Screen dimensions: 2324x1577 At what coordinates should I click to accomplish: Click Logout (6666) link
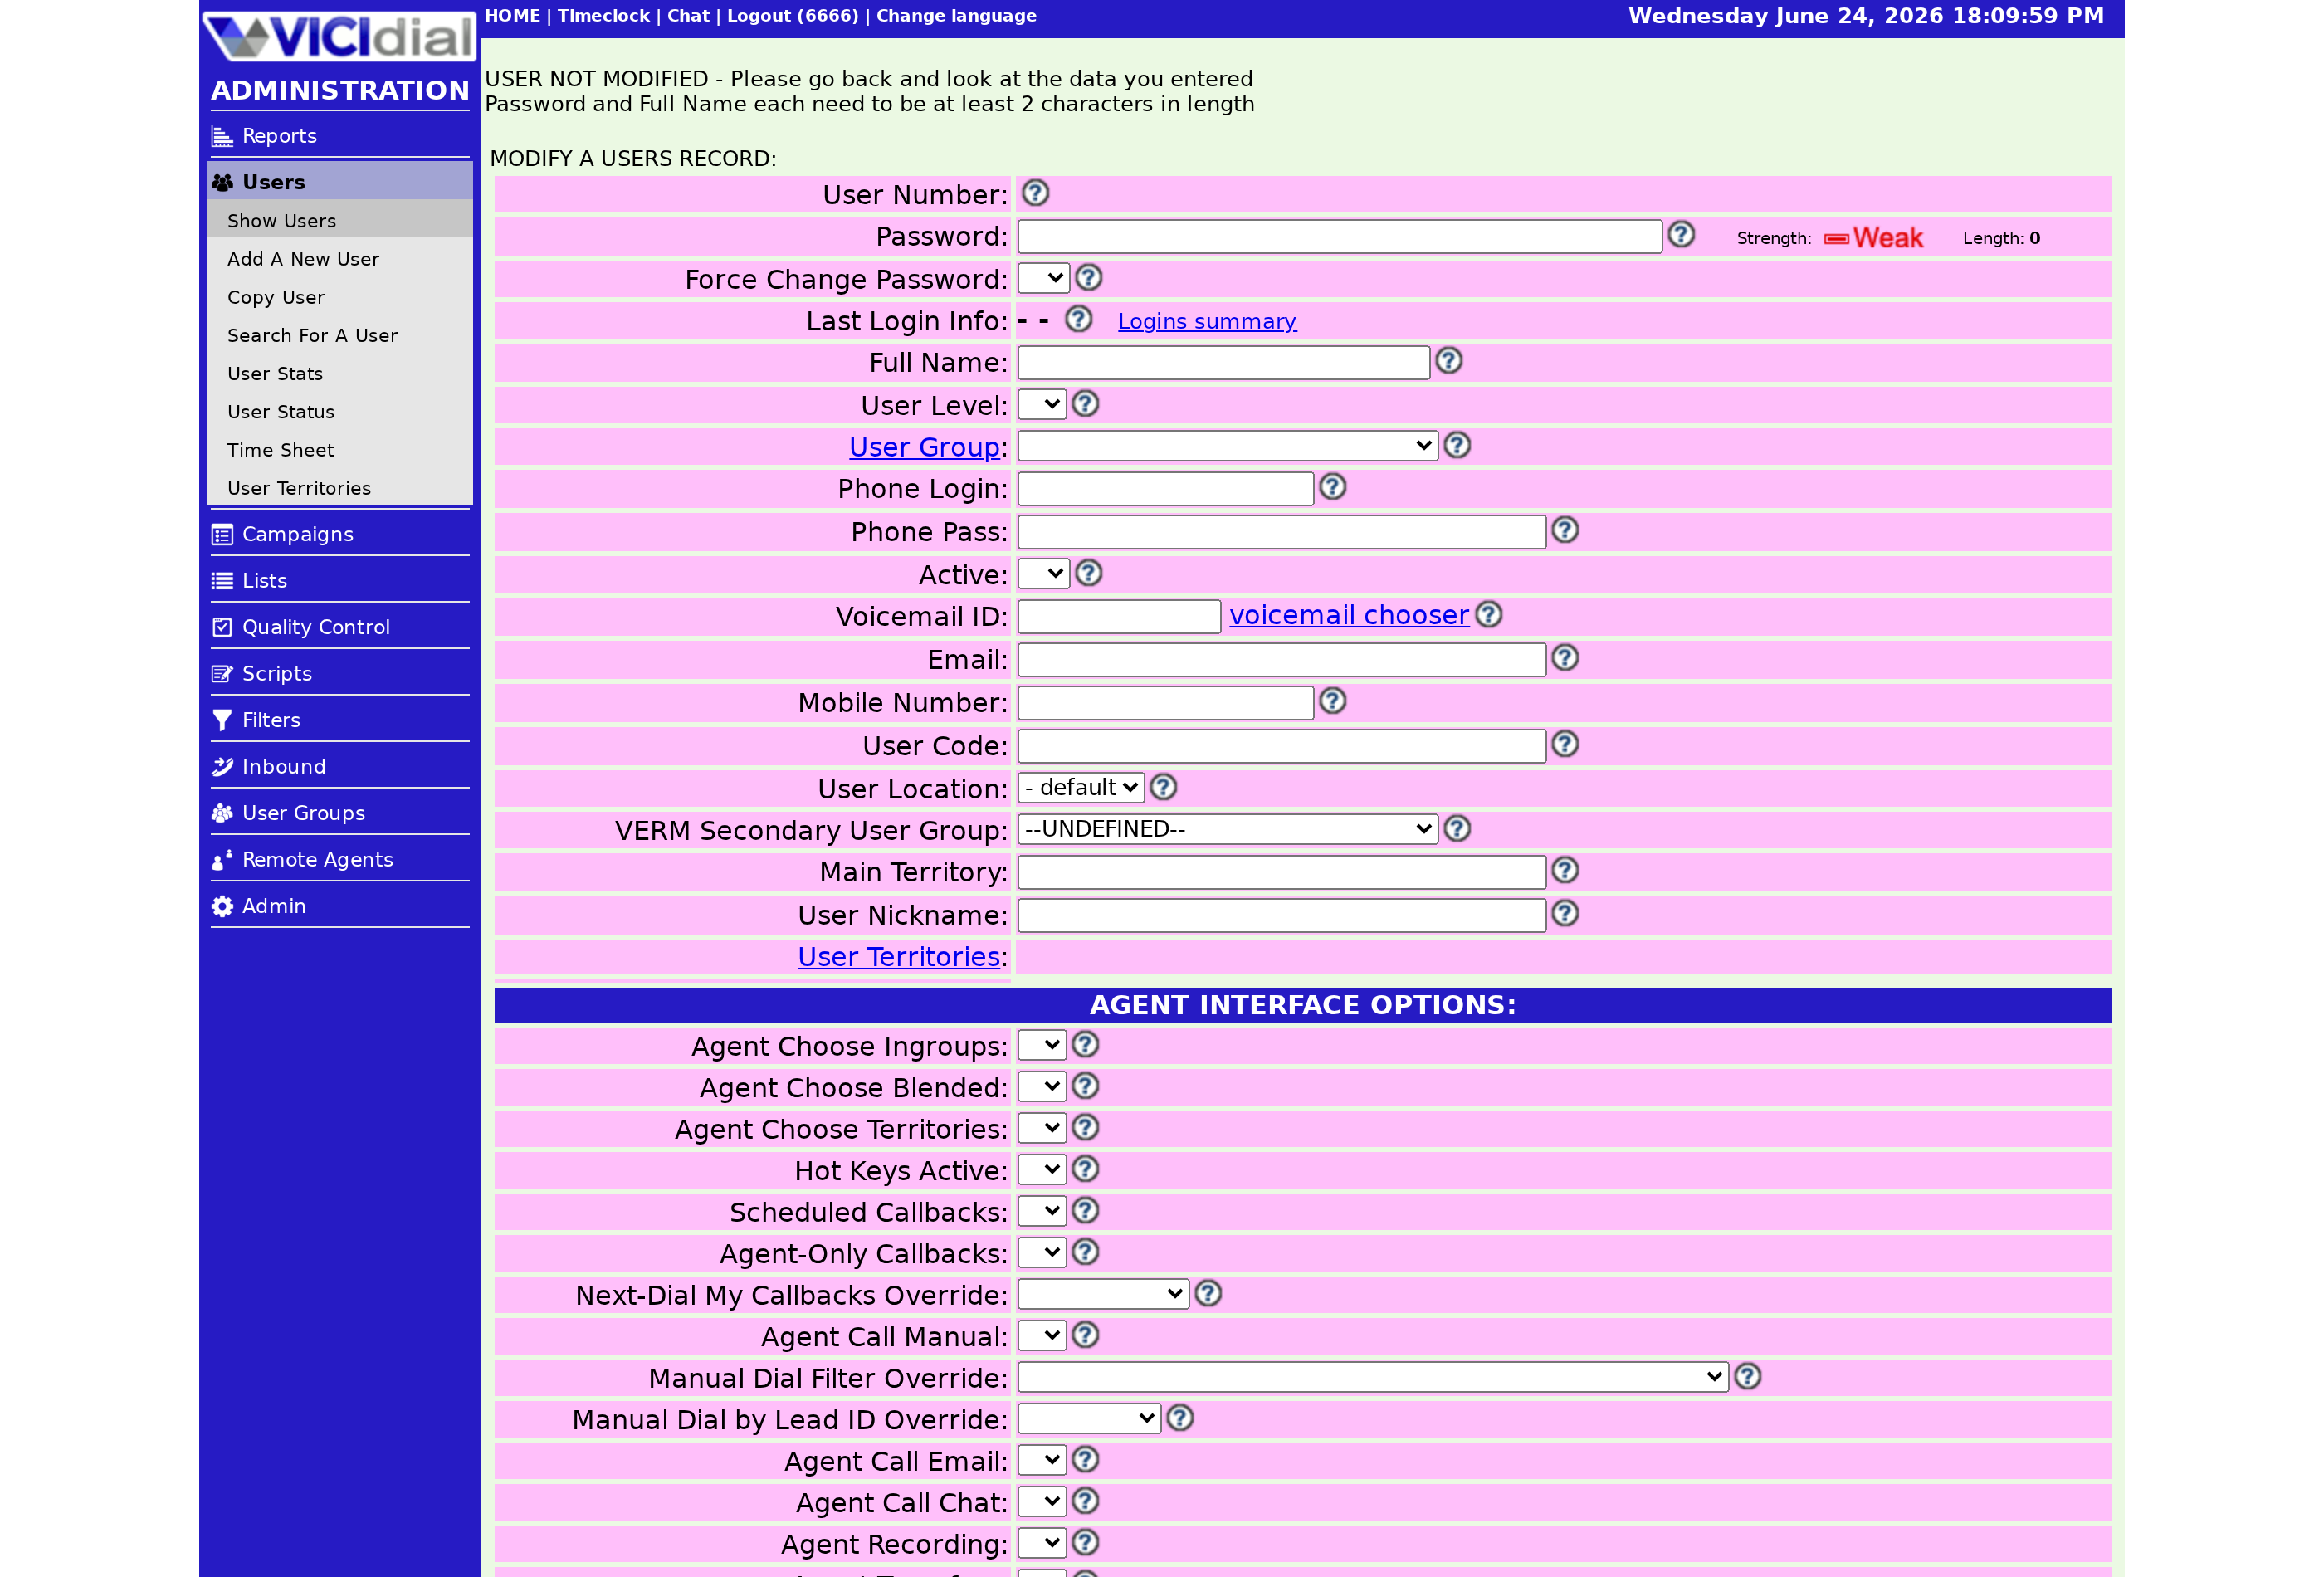tap(792, 16)
